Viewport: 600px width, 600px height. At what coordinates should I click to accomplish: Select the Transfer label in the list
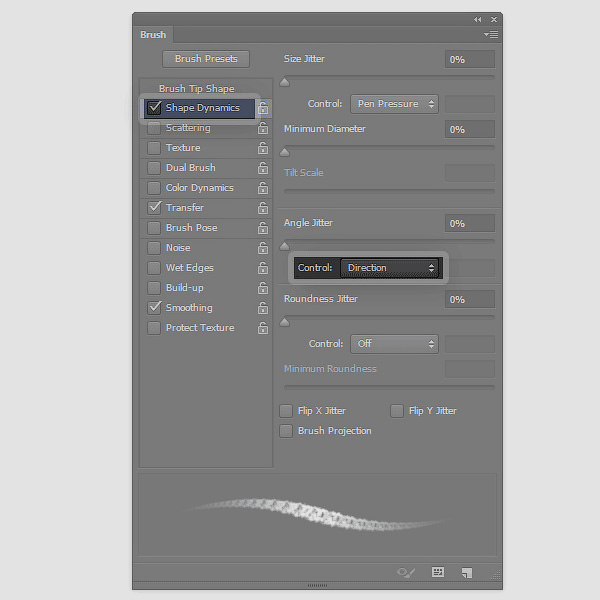pyautogui.click(x=184, y=208)
